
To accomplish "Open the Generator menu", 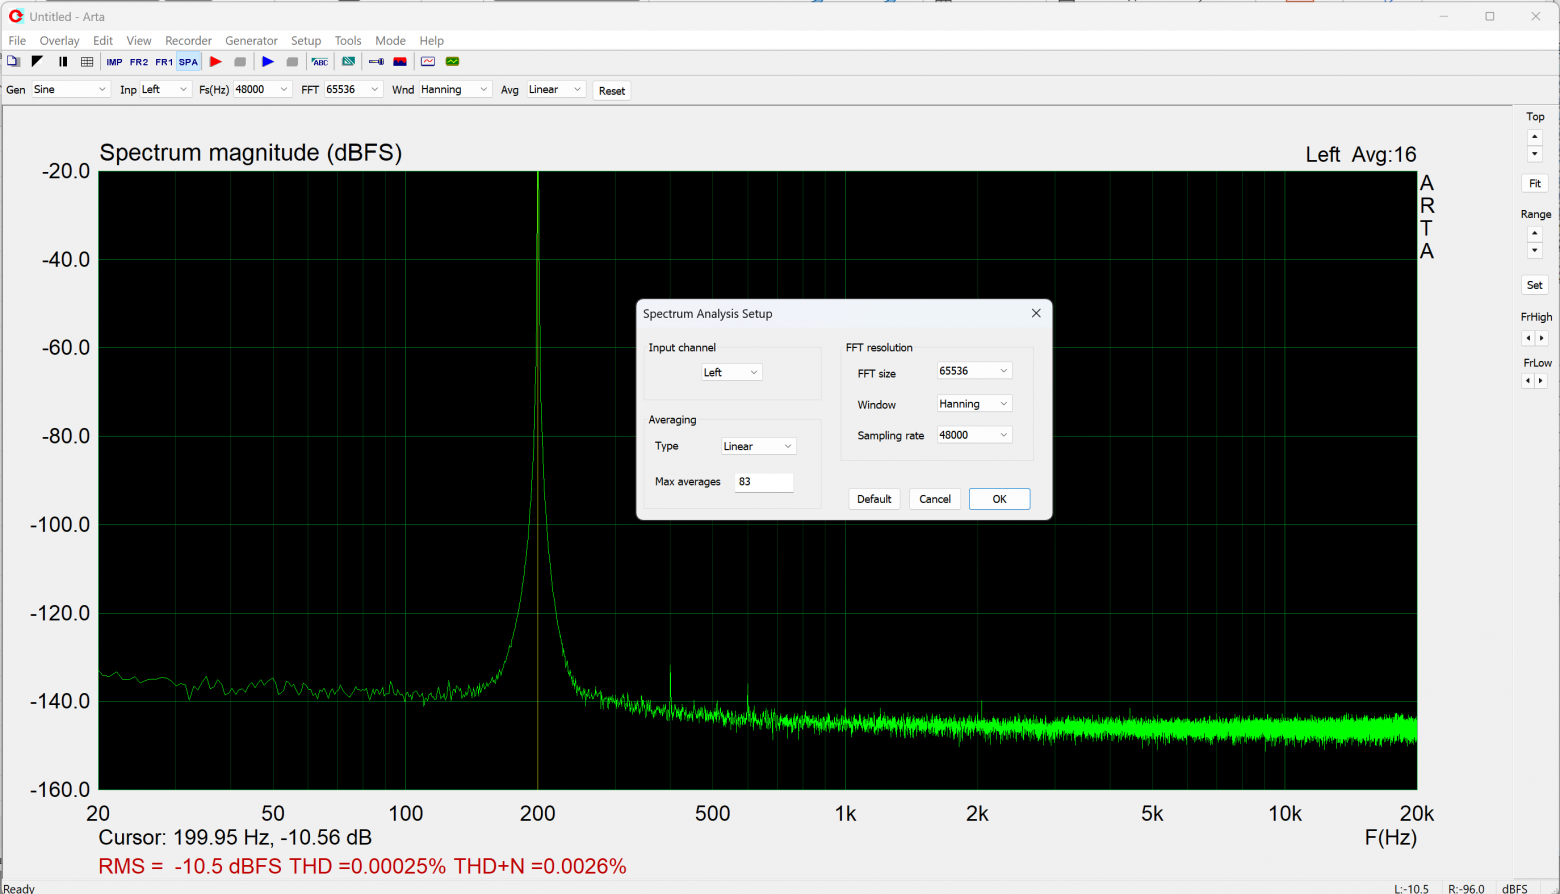I will pyautogui.click(x=251, y=41).
